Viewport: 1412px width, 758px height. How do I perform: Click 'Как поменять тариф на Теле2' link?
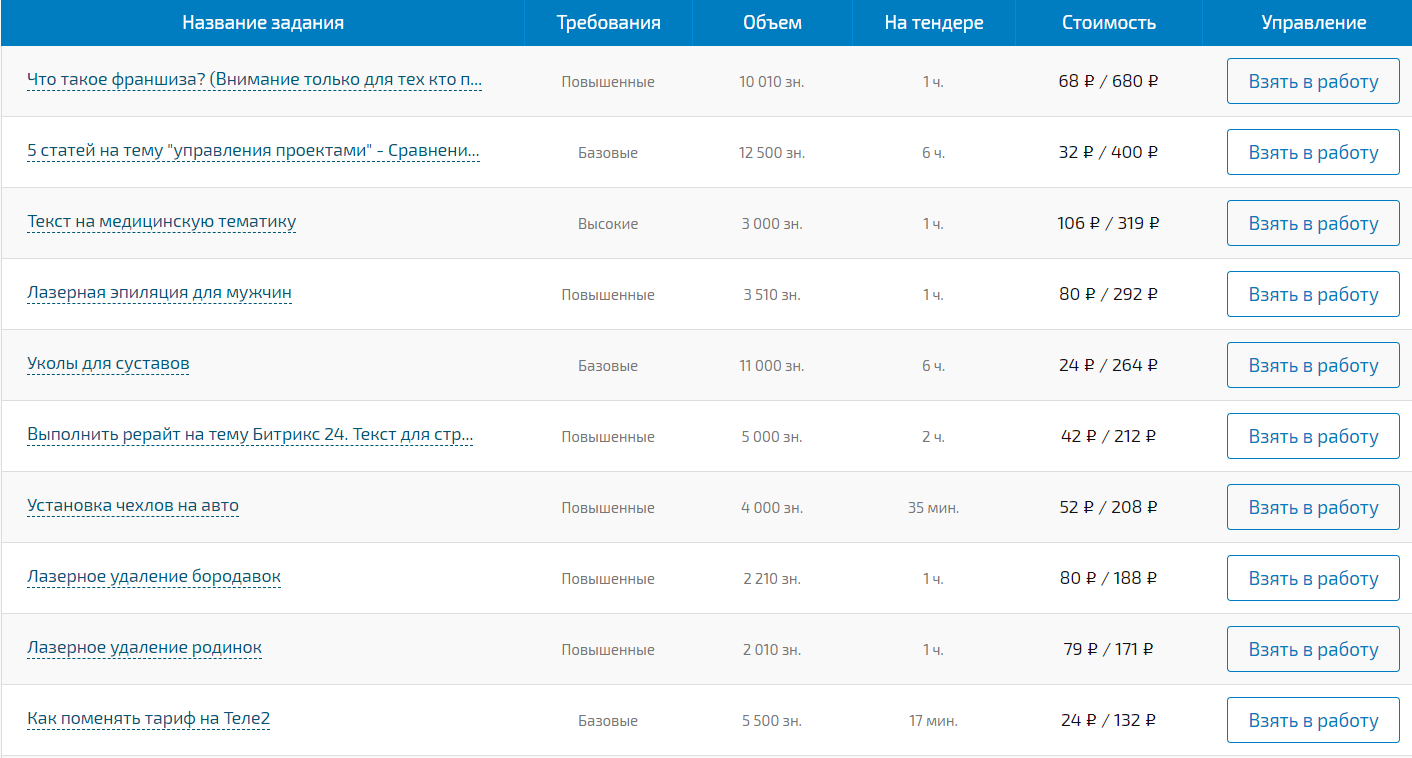pos(148,719)
